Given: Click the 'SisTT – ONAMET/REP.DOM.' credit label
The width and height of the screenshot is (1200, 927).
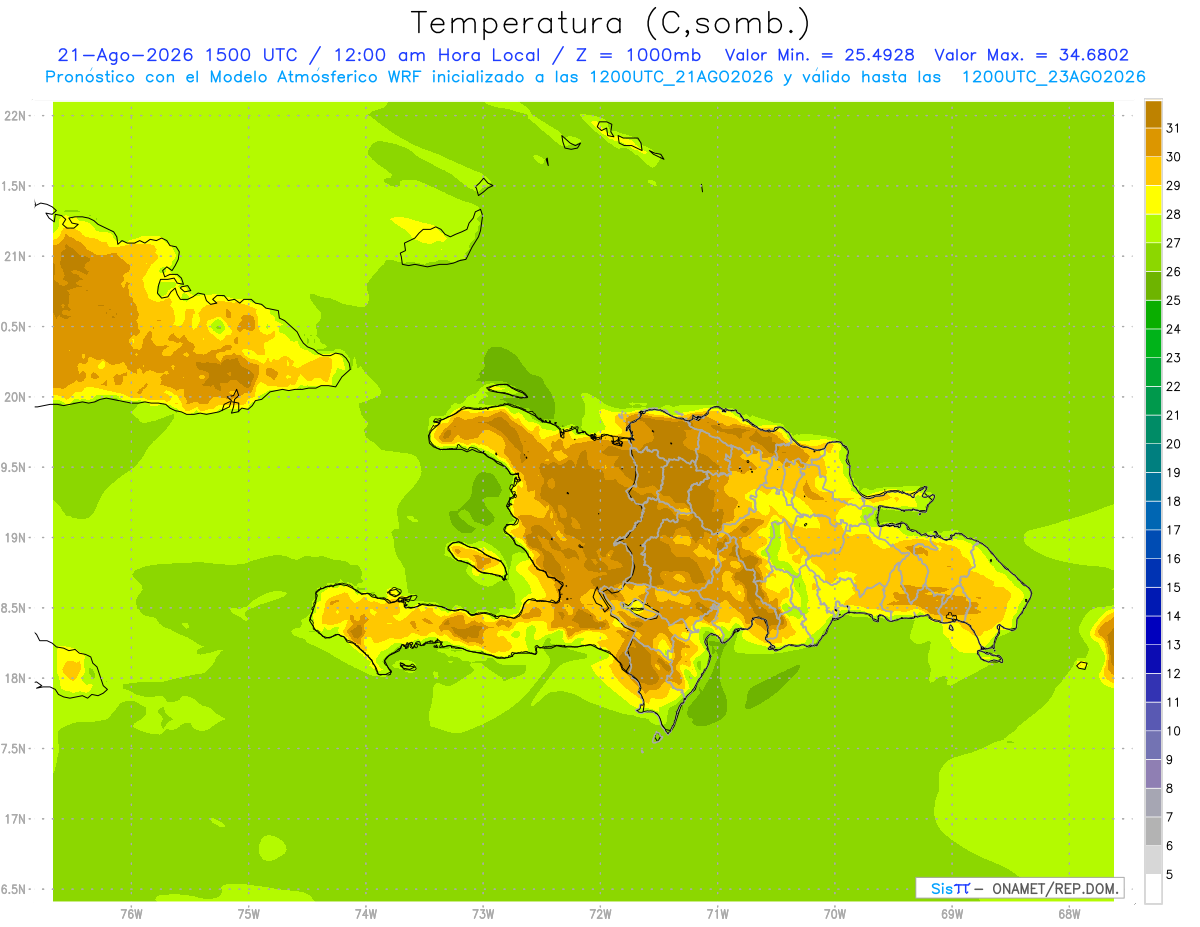Looking at the screenshot, I should point(1019,888).
